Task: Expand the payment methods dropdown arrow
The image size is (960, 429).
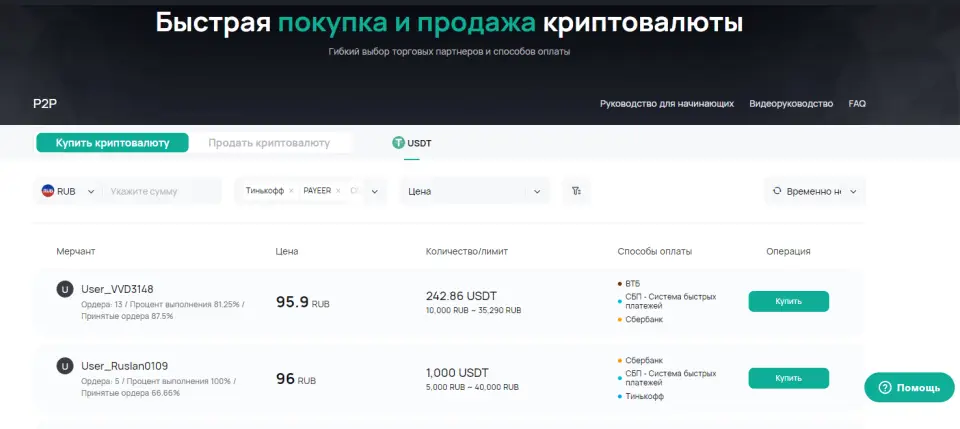Action: coord(375,192)
